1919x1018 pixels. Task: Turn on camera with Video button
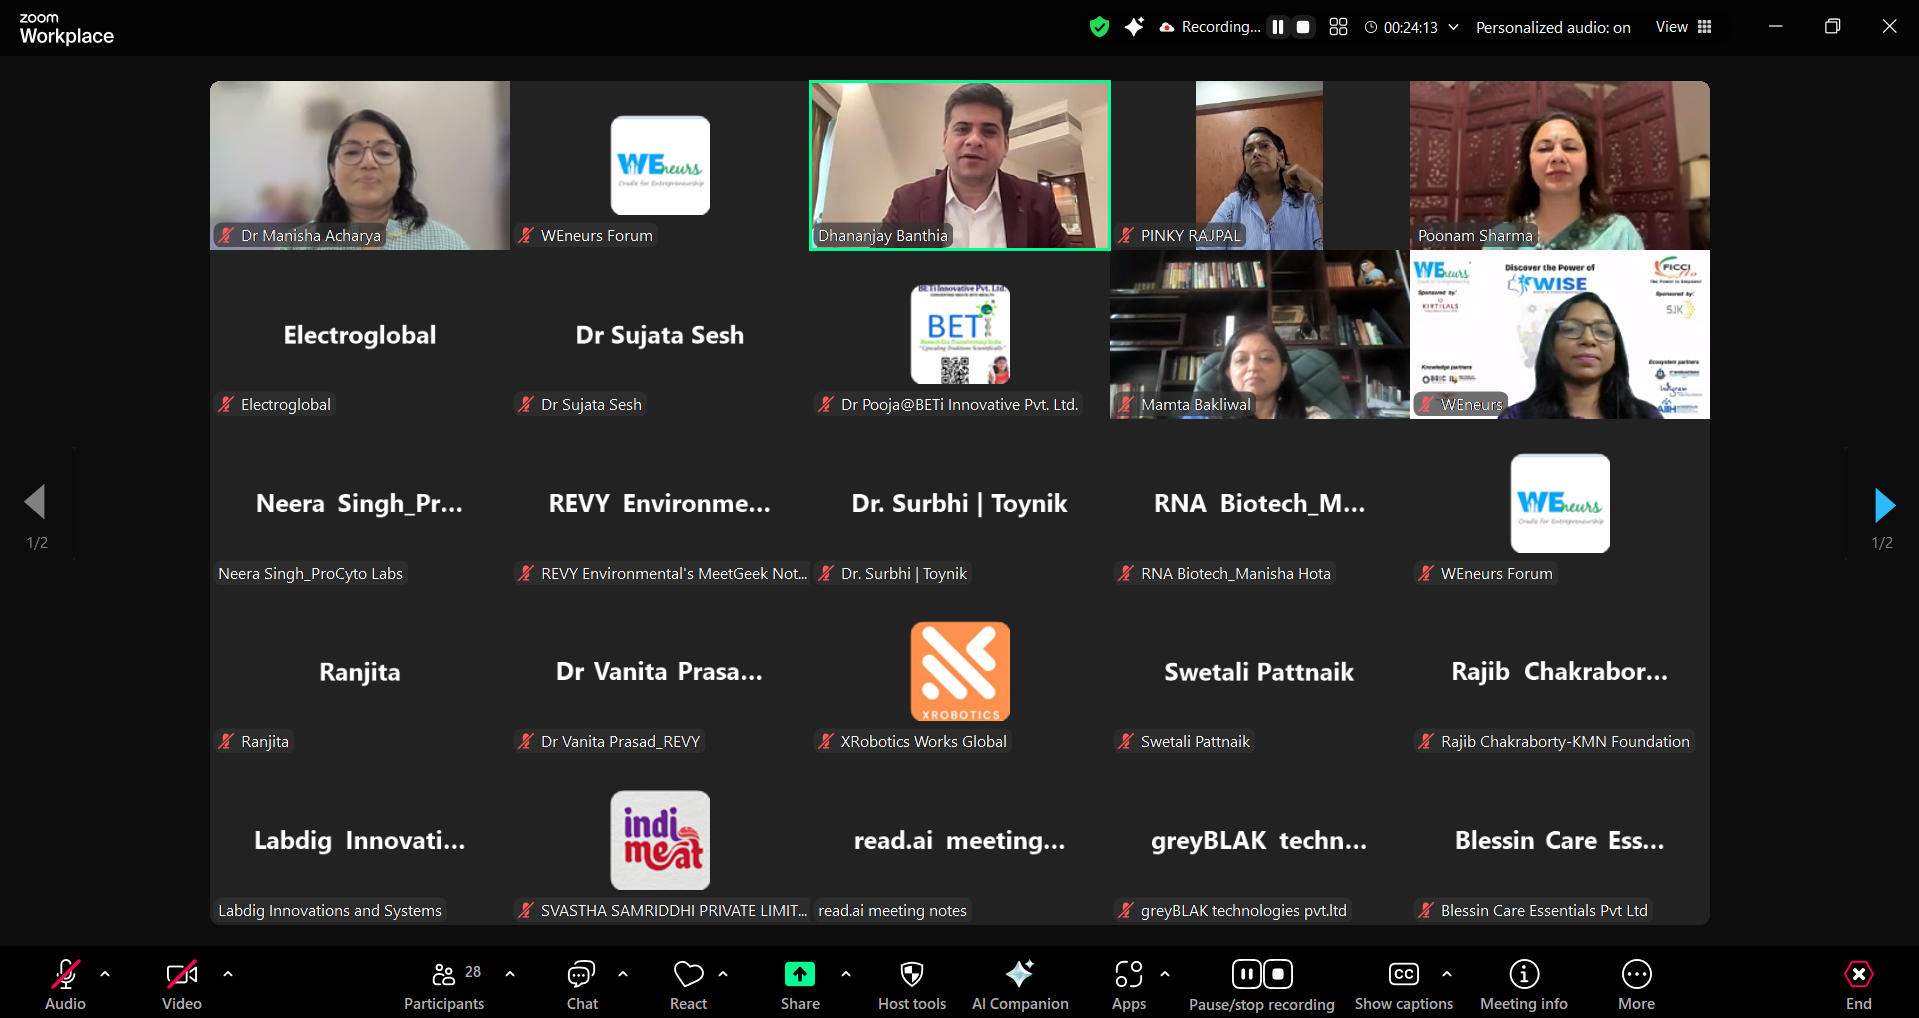click(182, 985)
